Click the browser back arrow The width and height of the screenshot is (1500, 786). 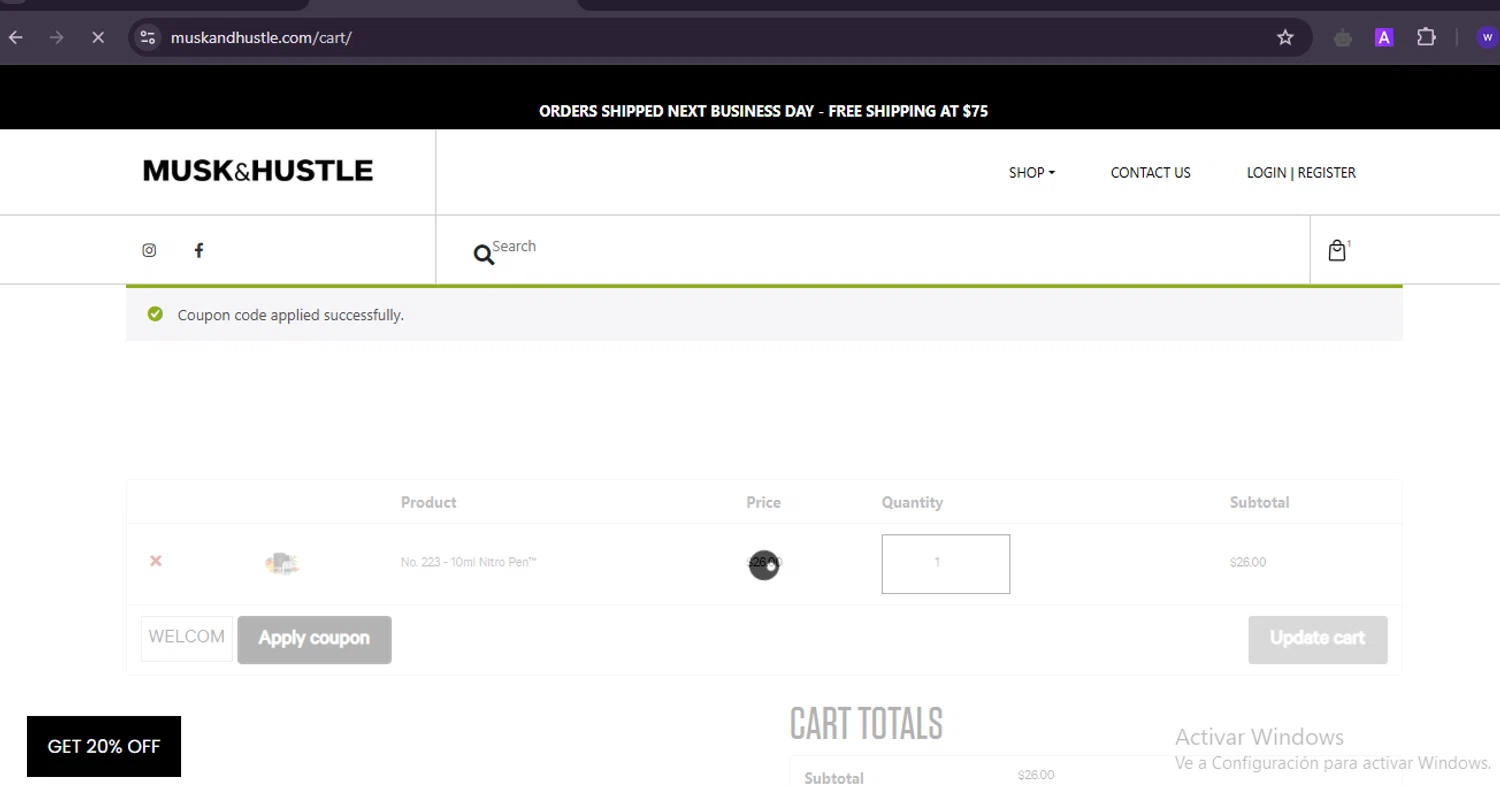[x=16, y=37]
